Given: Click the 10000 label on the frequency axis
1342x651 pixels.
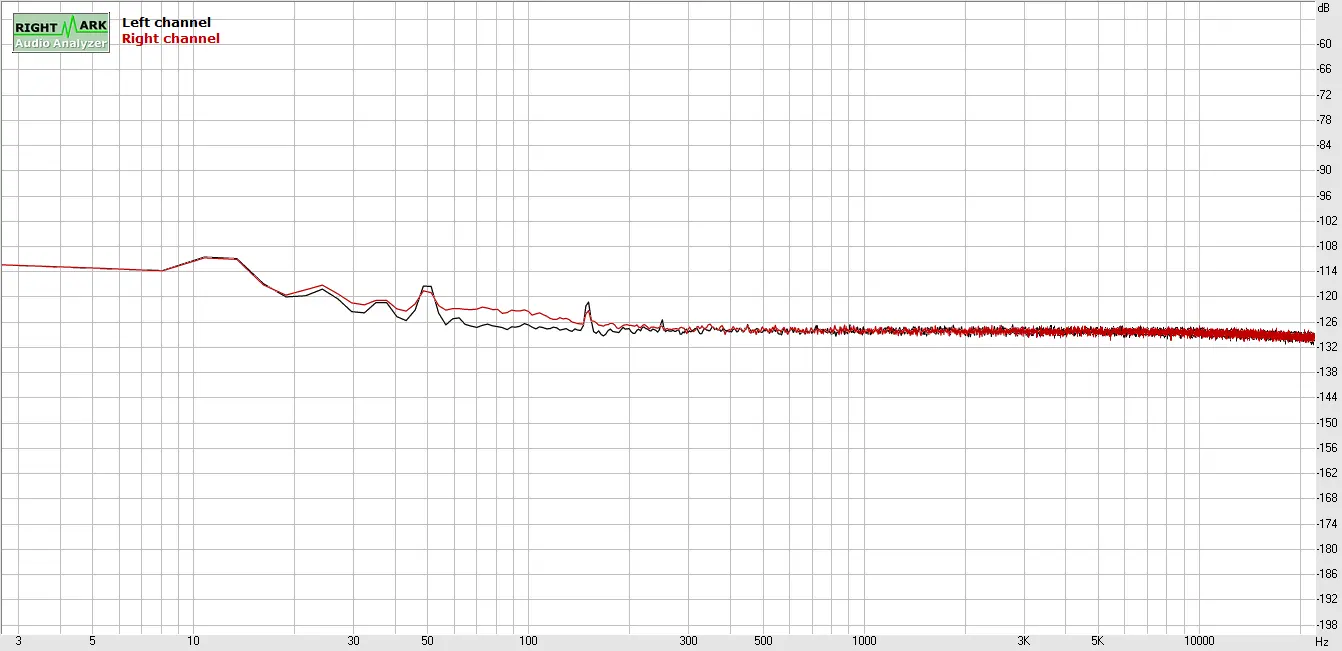Looking at the screenshot, I should point(1199,640).
